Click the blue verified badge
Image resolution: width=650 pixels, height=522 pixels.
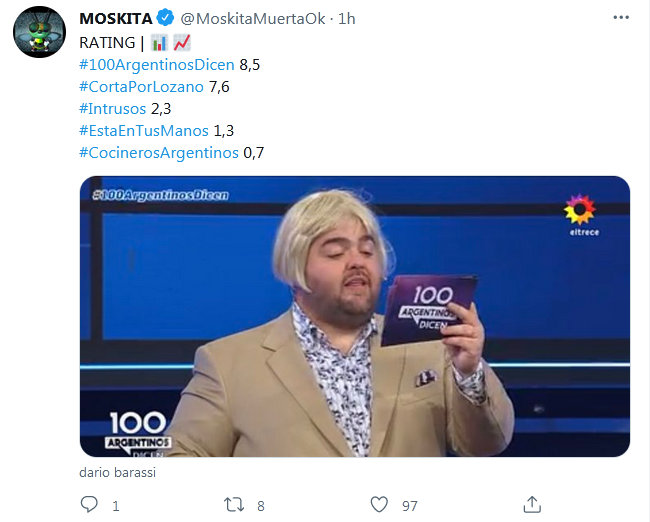click(166, 18)
